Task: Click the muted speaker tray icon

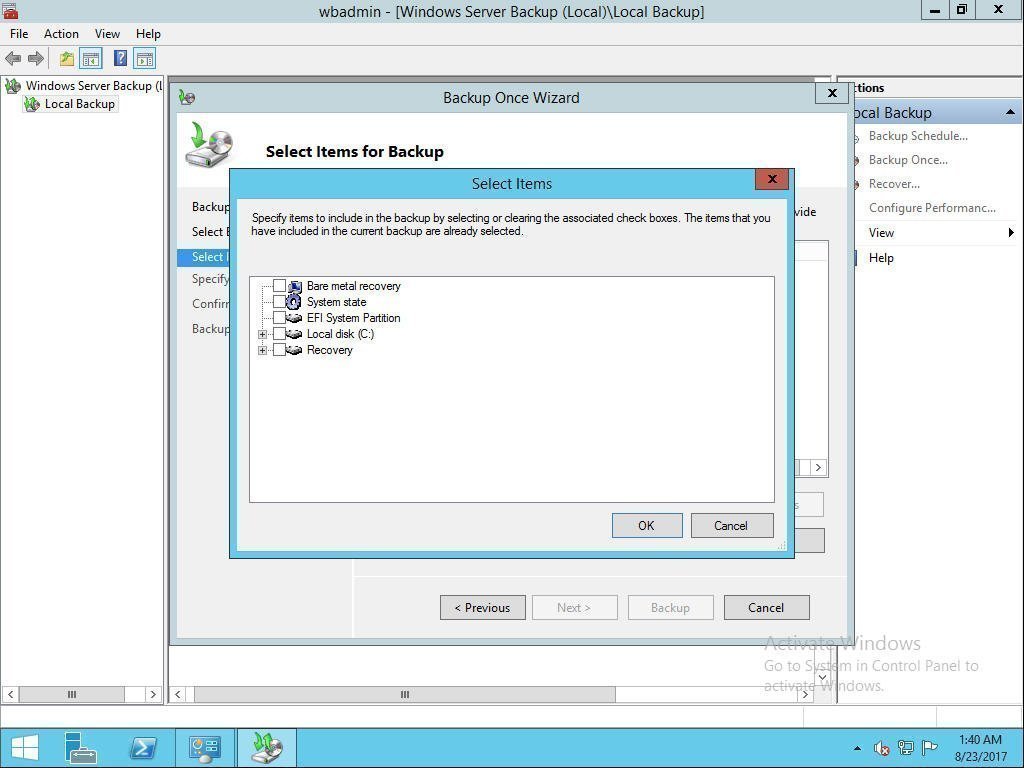Action: click(x=882, y=748)
